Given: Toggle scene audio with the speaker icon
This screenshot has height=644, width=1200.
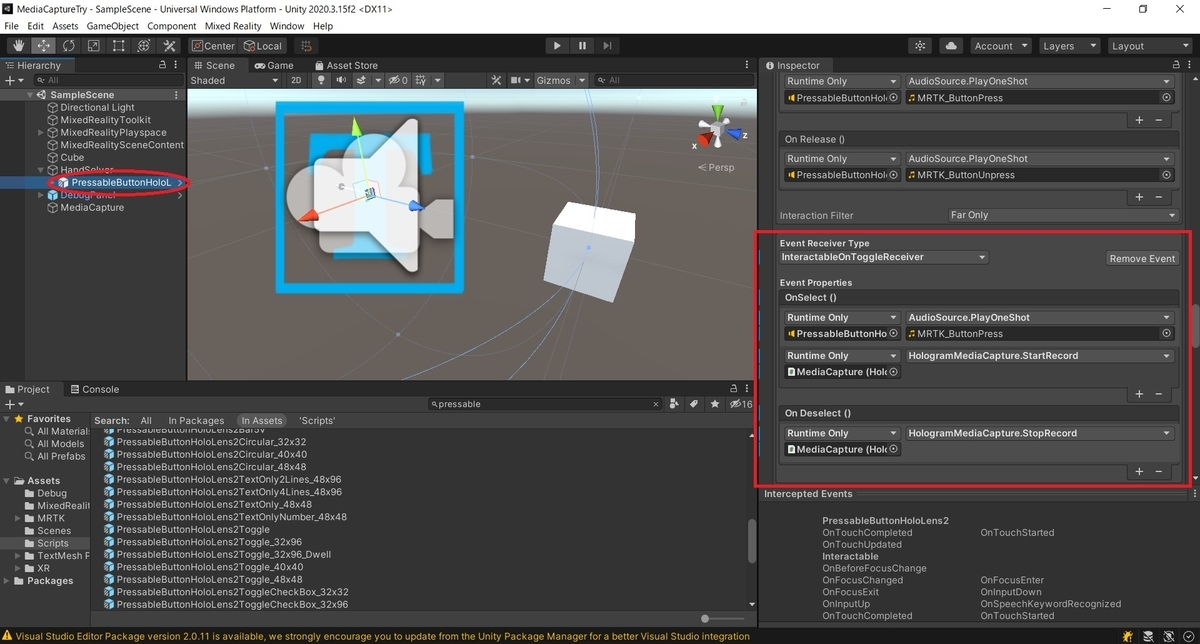Looking at the screenshot, I should pos(343,81).
